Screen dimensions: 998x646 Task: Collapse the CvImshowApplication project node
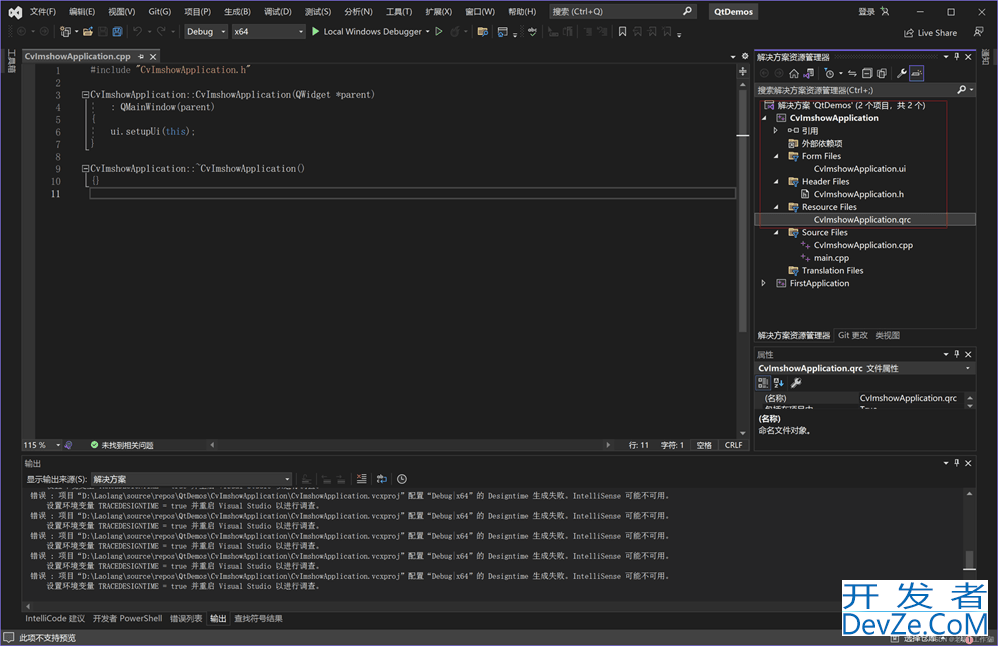pyautogui.click(x=764, y=118)
